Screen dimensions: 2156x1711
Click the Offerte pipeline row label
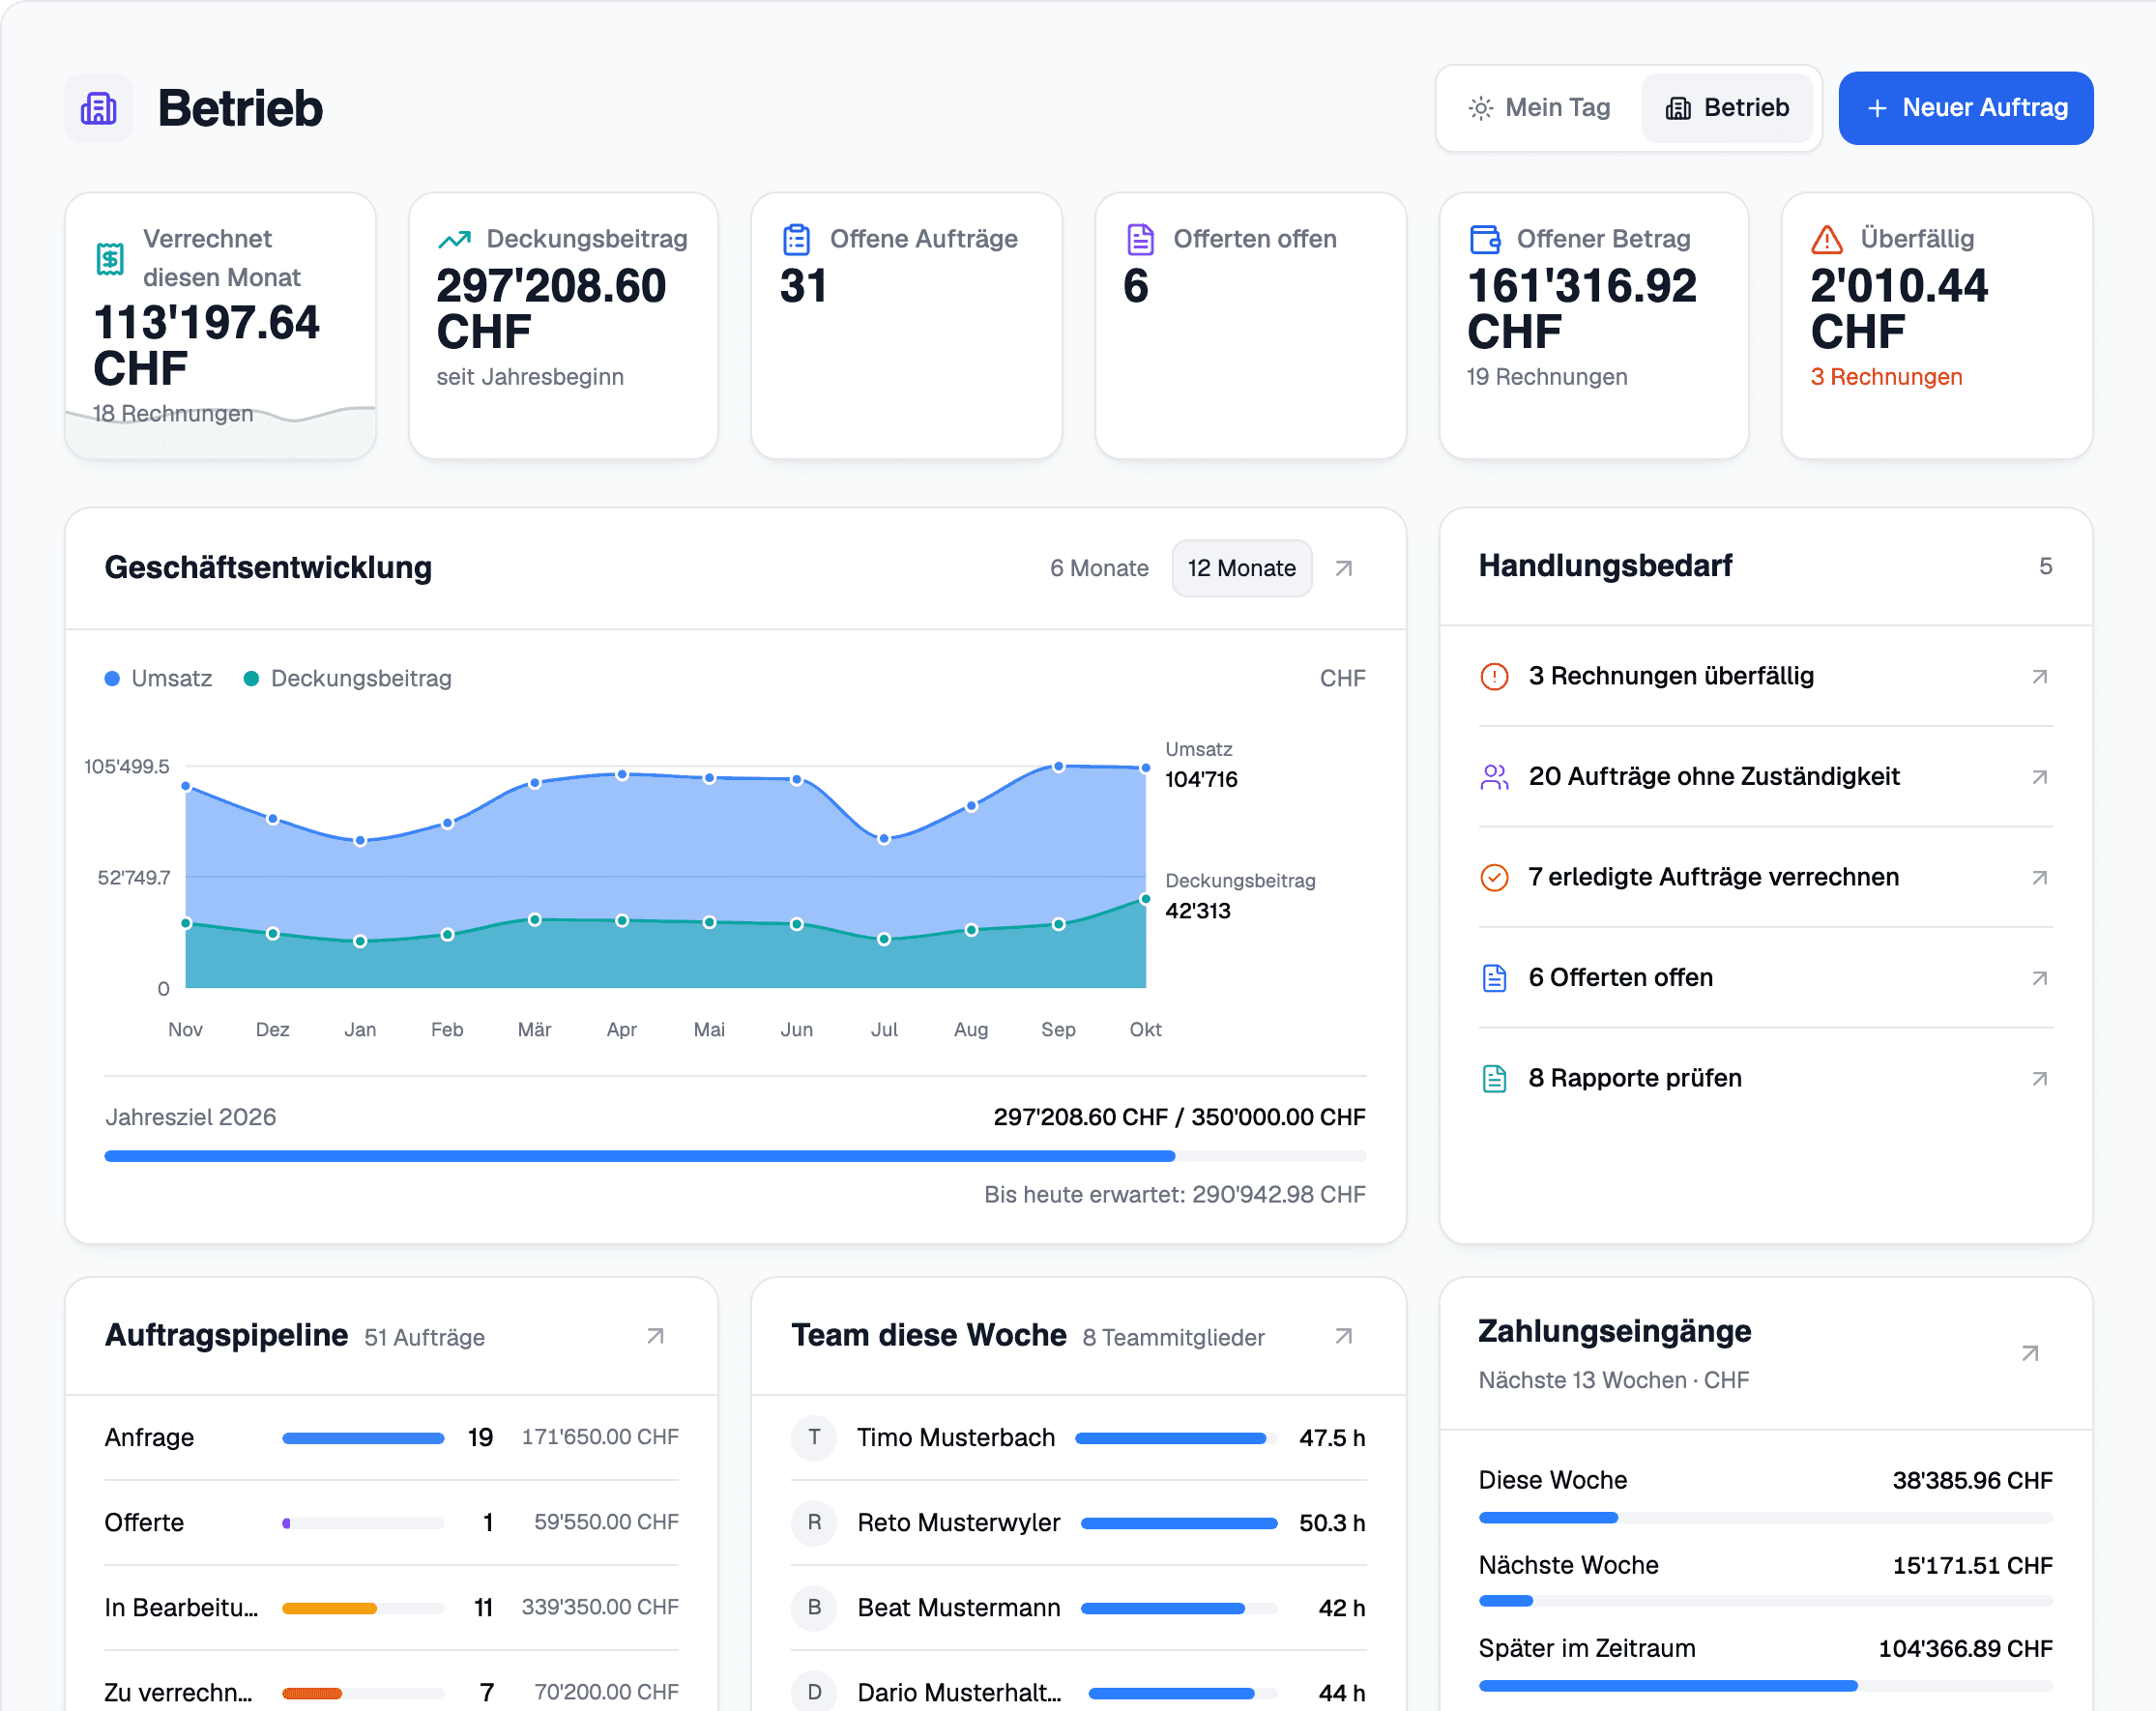[x=144, y=1522]
